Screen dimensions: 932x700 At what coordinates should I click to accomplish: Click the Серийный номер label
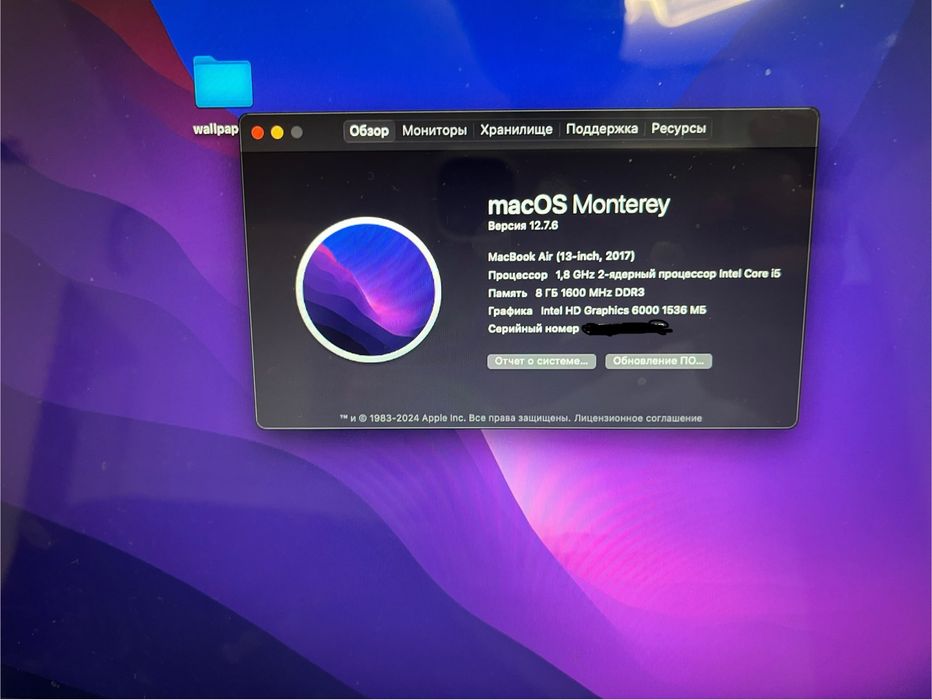pyautogui.click(x=533, y=329)
